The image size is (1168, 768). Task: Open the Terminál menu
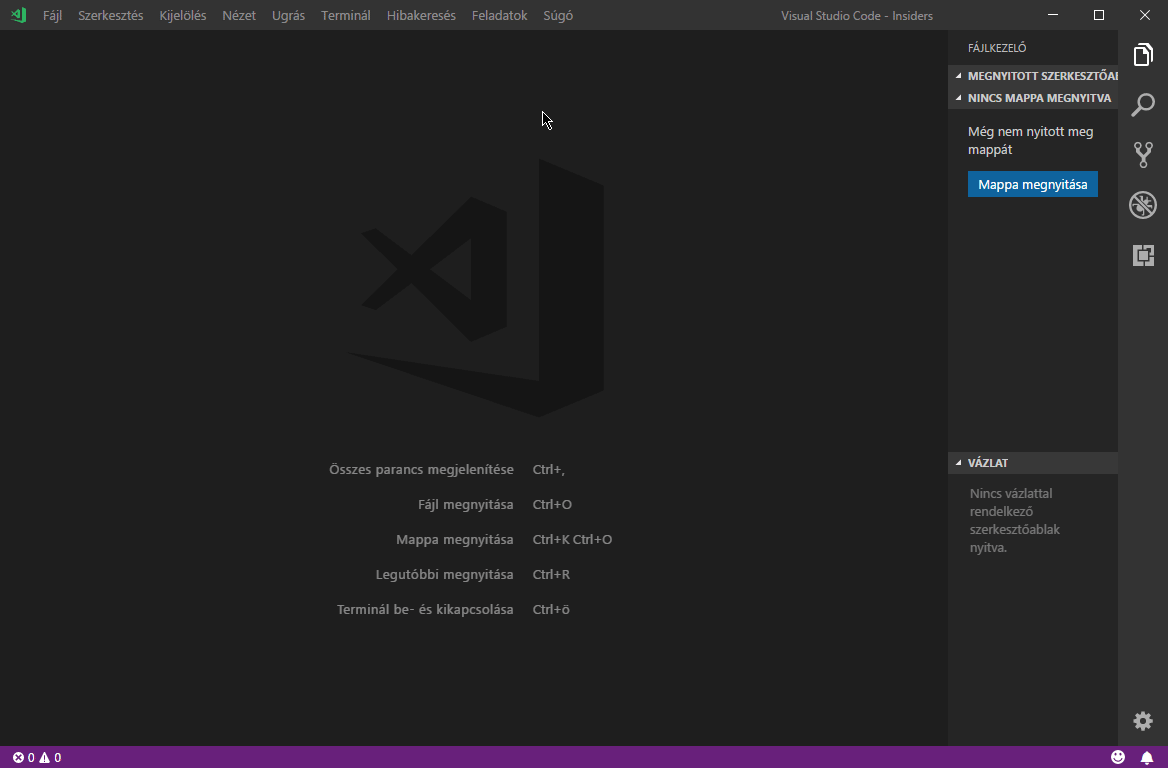(345, 15)
